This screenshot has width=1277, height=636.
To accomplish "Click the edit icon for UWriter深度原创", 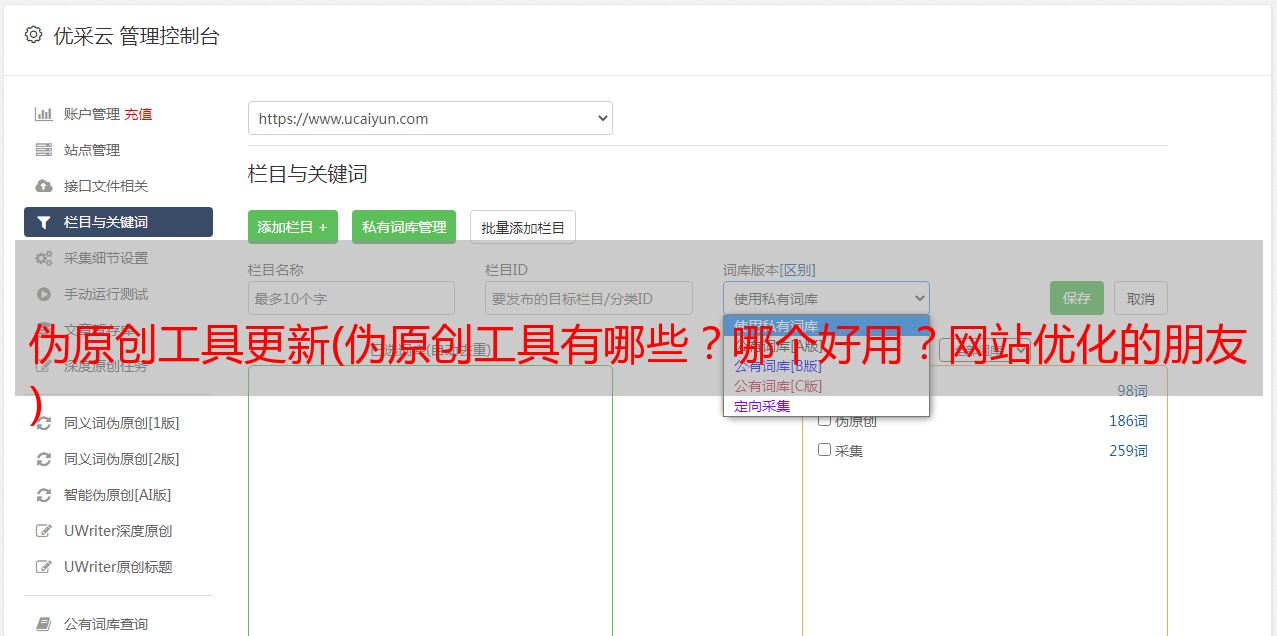I will [x=44, y=531].
